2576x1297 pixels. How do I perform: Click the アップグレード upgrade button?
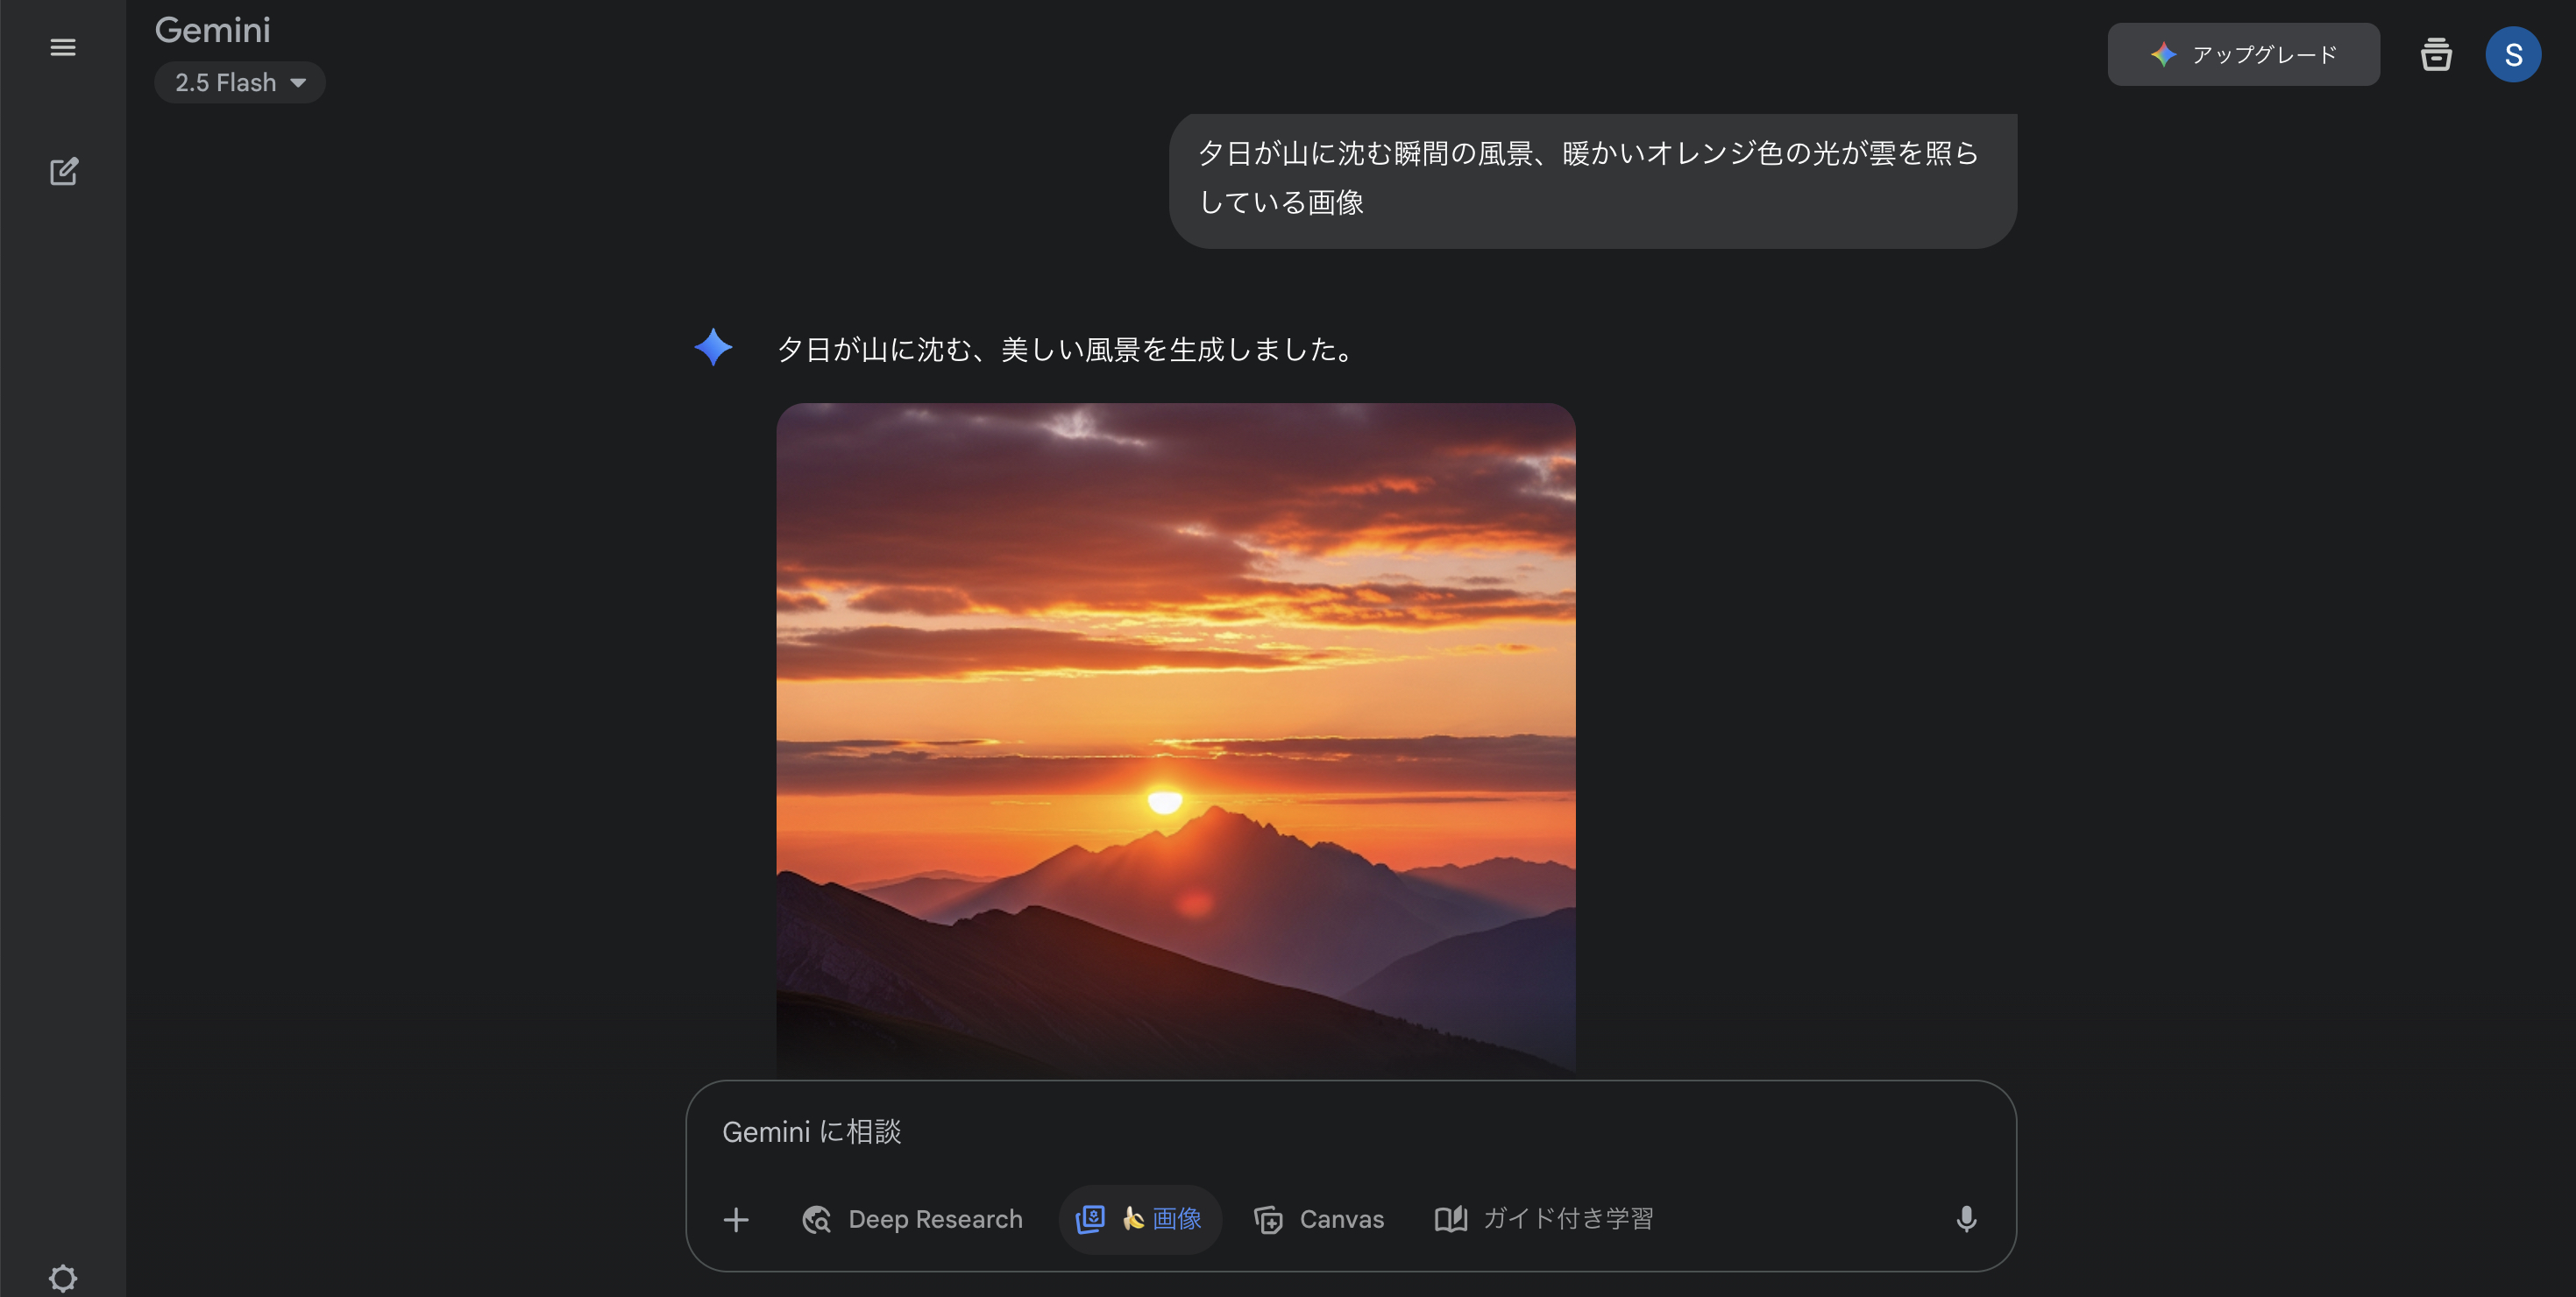click(2243, 54)
